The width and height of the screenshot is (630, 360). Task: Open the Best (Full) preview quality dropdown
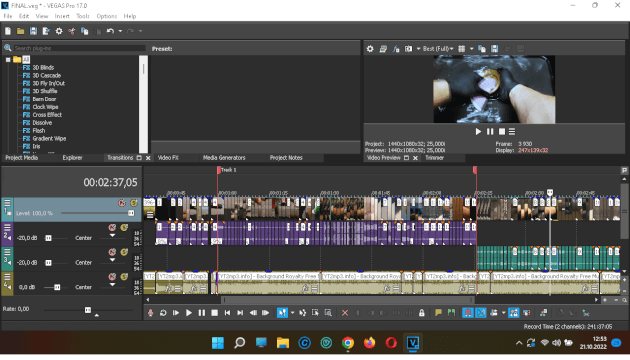click(438, 49)
